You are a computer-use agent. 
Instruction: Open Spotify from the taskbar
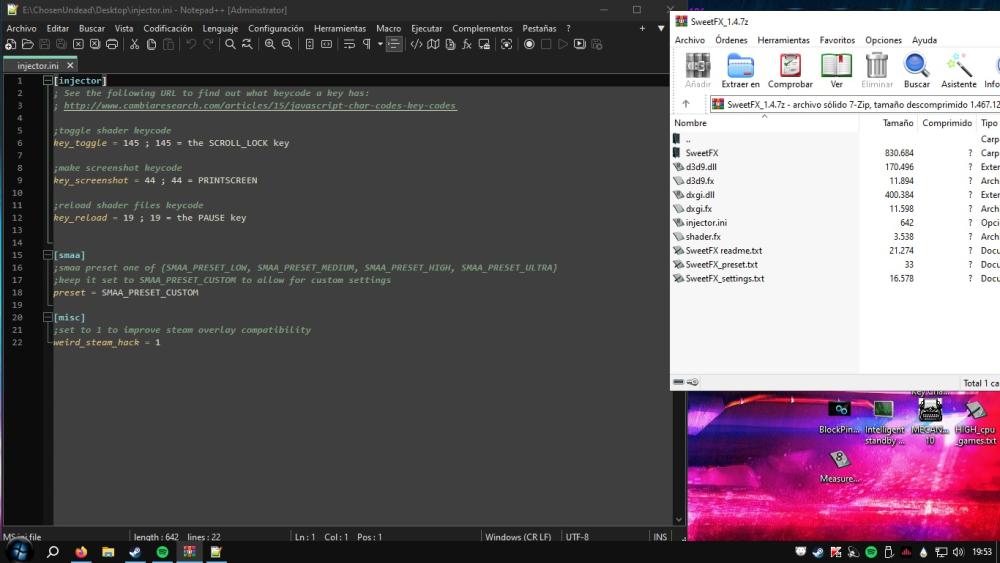162,552
